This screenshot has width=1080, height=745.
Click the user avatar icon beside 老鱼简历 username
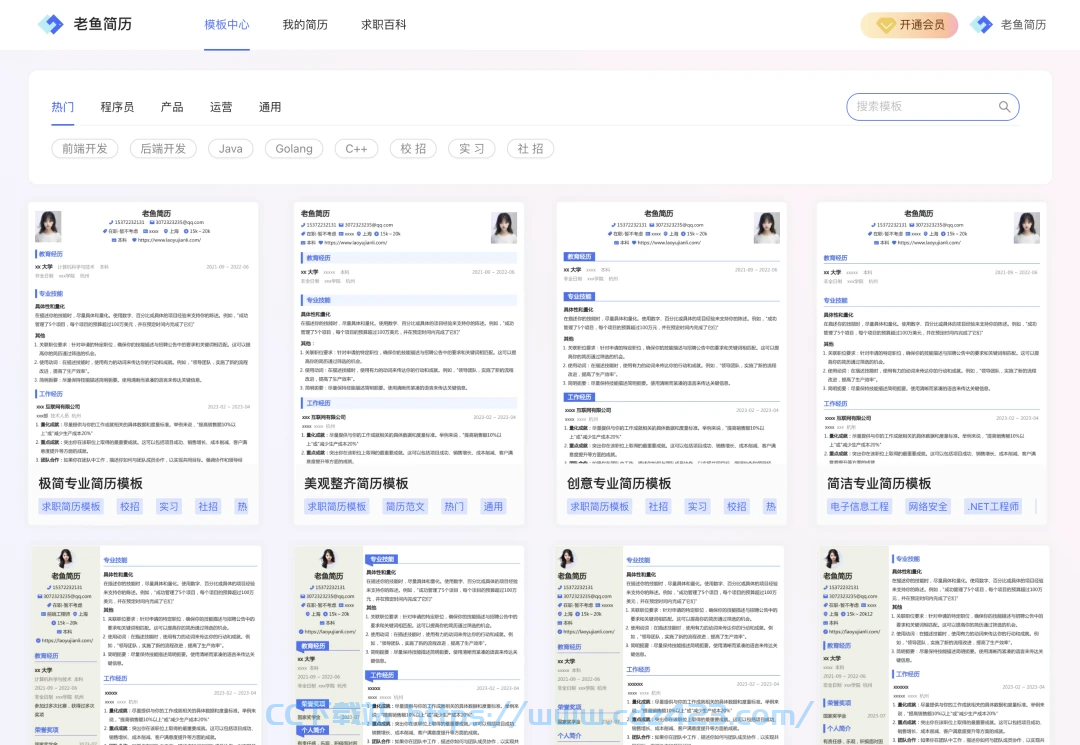(981, 25)
